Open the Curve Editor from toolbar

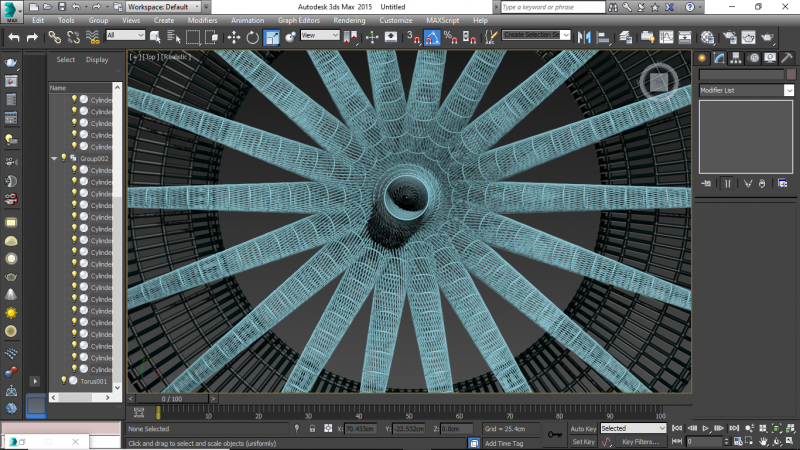tap(666, 37)
